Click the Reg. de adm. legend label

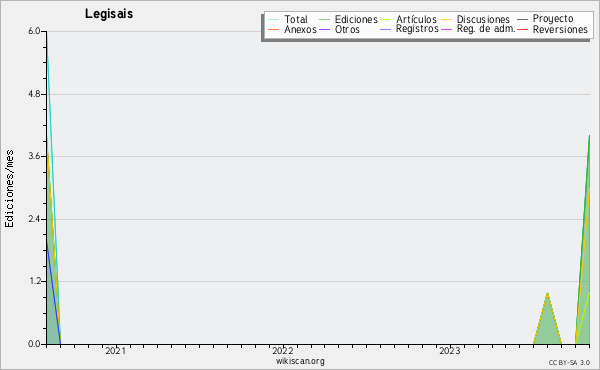(486, 29)
